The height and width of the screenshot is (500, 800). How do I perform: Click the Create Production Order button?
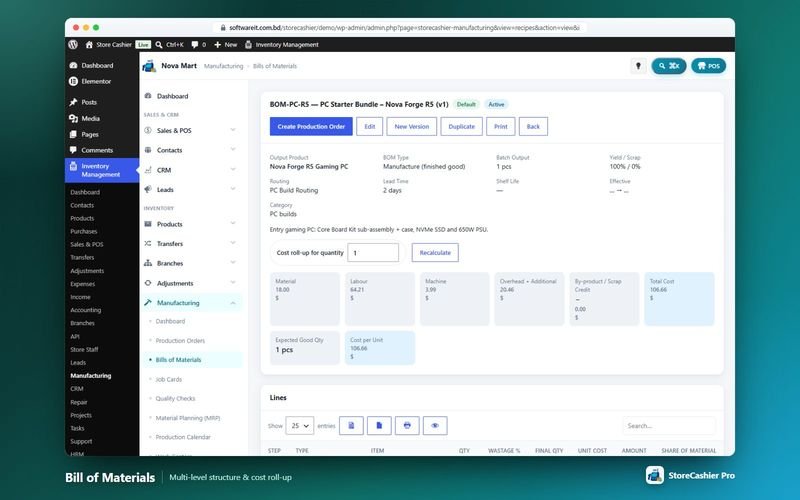(x=311, y=127)
